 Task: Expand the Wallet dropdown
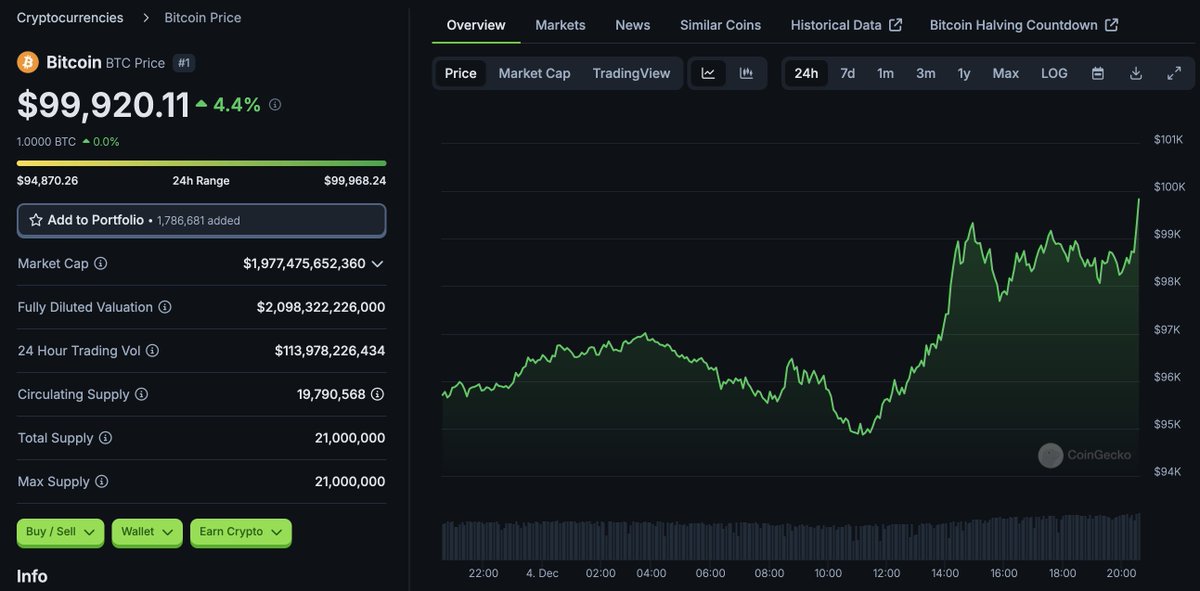pos(146,532)
